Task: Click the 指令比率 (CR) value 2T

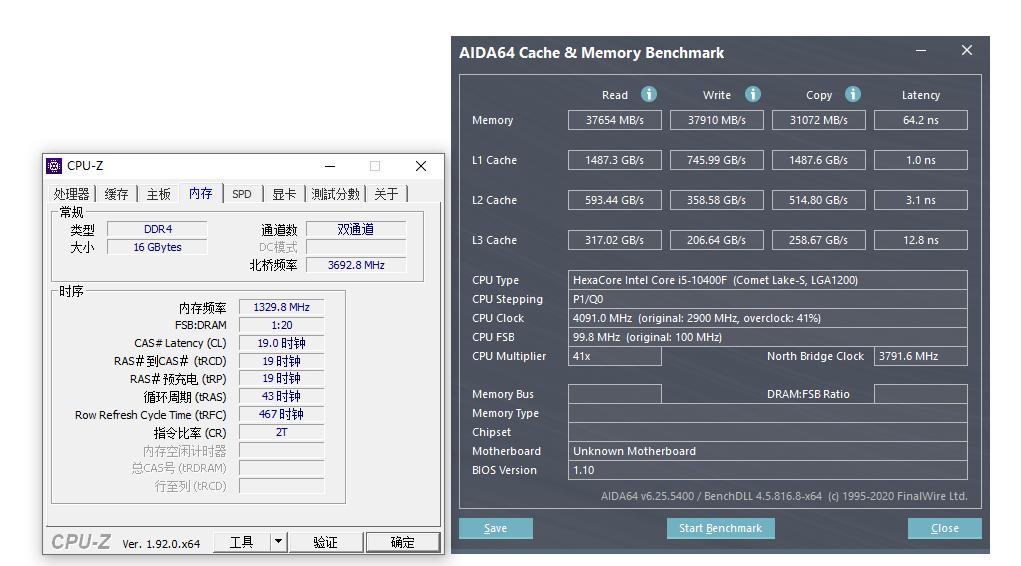Action: tap(281, 432)
